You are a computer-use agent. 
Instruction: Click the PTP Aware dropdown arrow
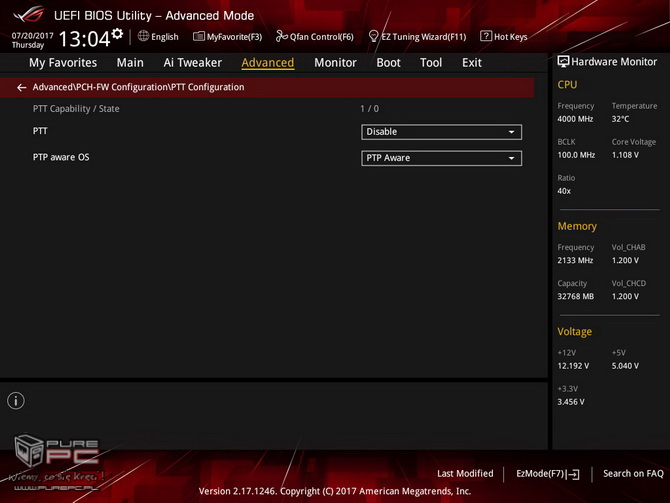click(511, 158)
